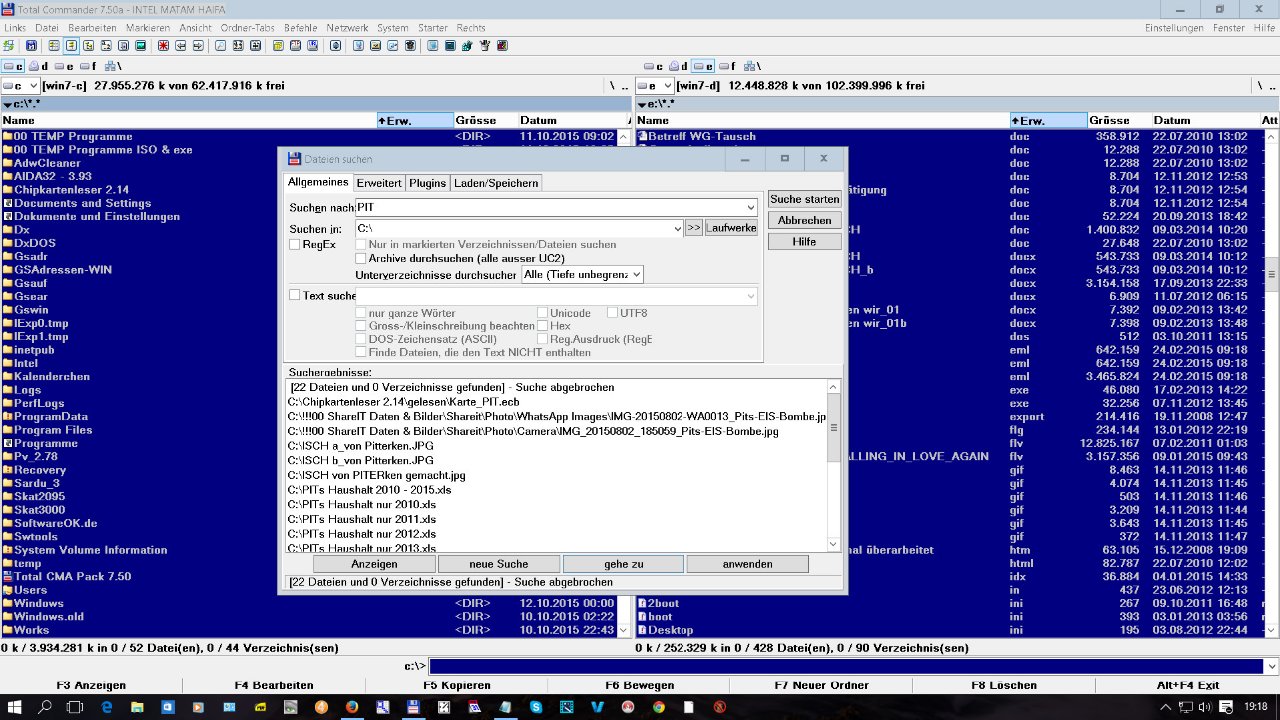This screenshot has height=720, width=1280.
Task: Open the command line history dropdown
Action: point(1271,666)
